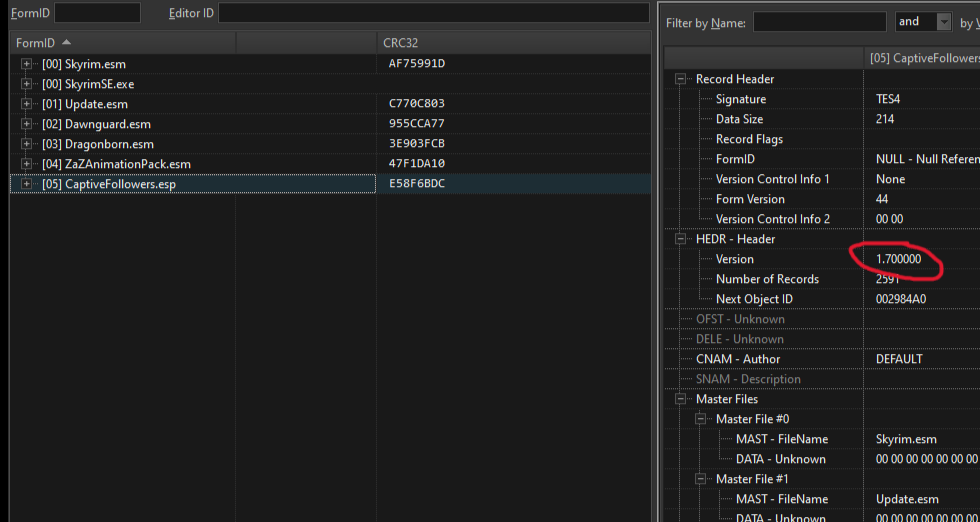Select the Number of Records row
980x522 pixels.
tap(822, 279)
